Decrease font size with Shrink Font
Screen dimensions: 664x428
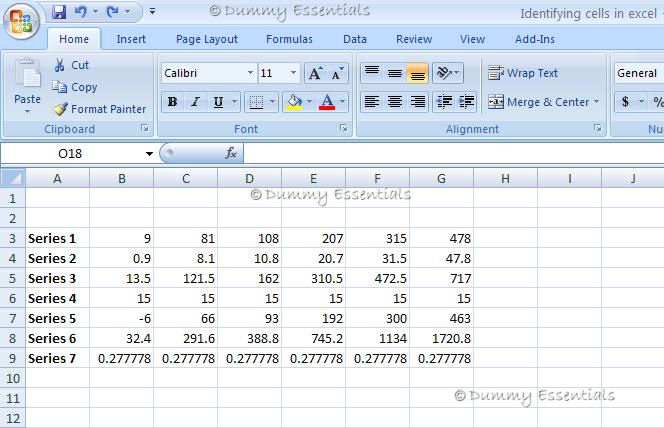pos(338,73)
